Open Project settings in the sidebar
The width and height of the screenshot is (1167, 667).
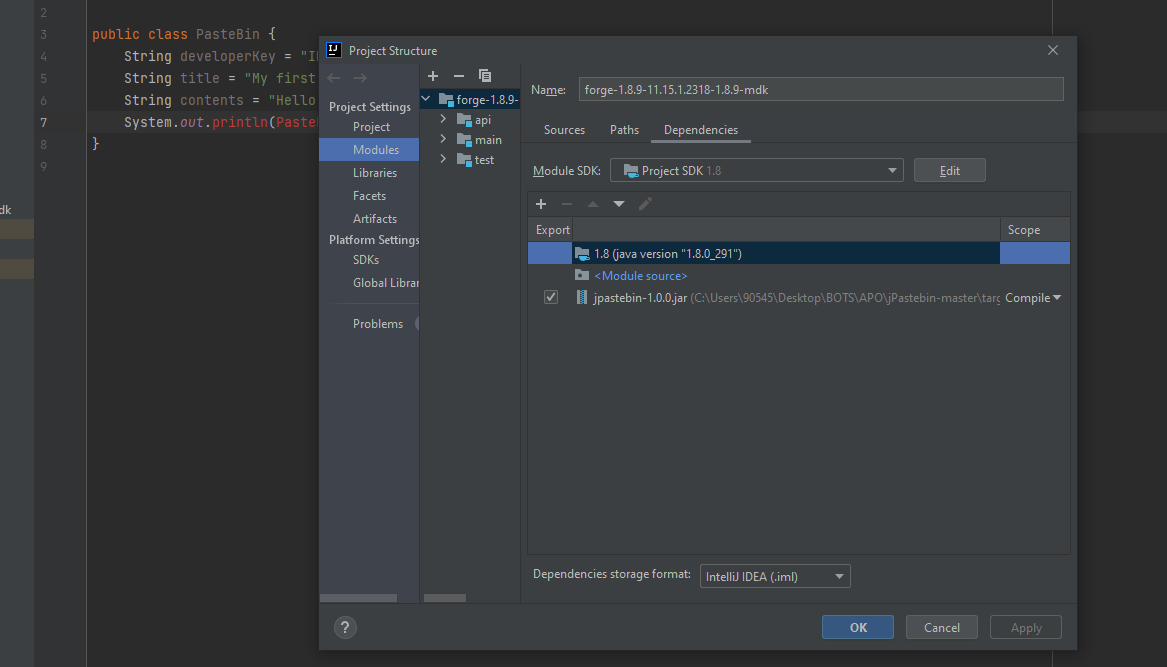click(x=371, y=127)
